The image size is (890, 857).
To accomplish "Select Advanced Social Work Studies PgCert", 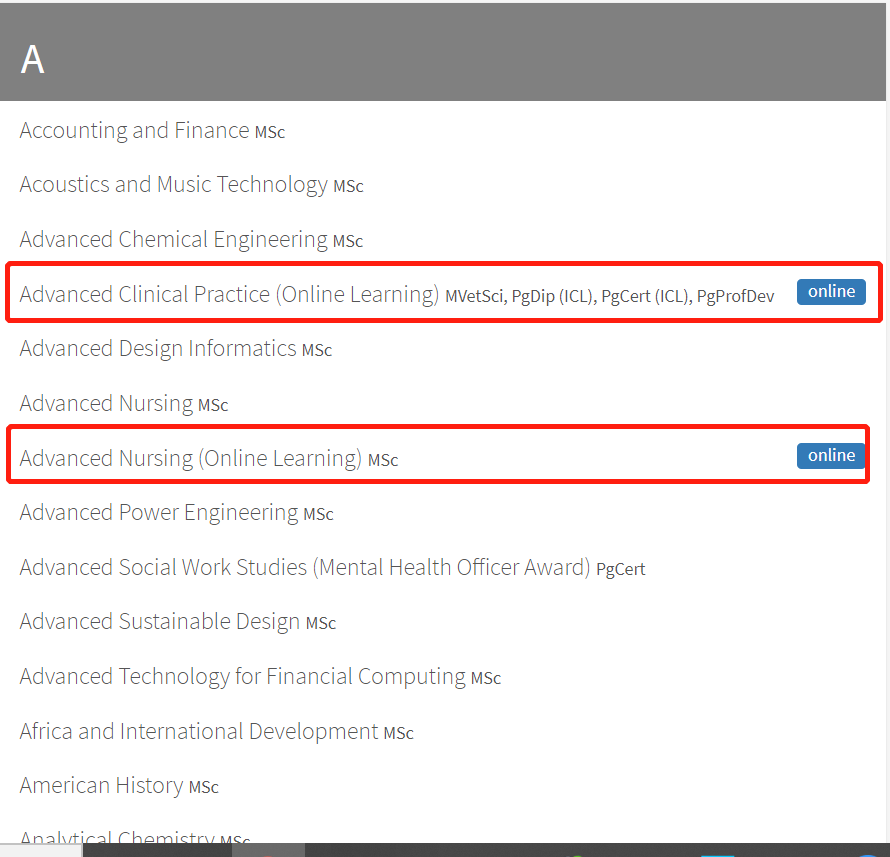I will 333,568.
